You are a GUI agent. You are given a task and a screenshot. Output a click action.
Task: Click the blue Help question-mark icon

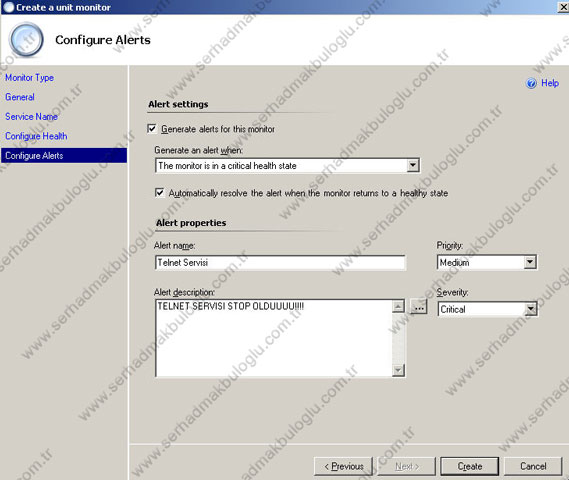[x=531, y=83]
